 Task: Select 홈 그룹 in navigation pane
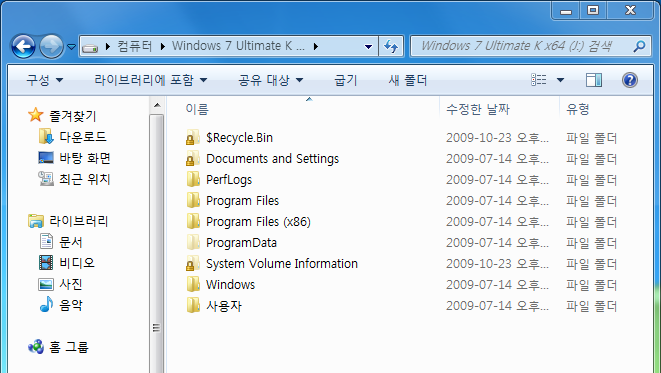(x=69, y=347)
